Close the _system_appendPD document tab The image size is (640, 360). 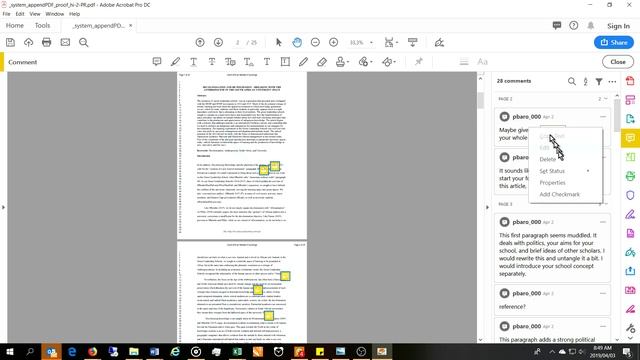tap(131, 25)
